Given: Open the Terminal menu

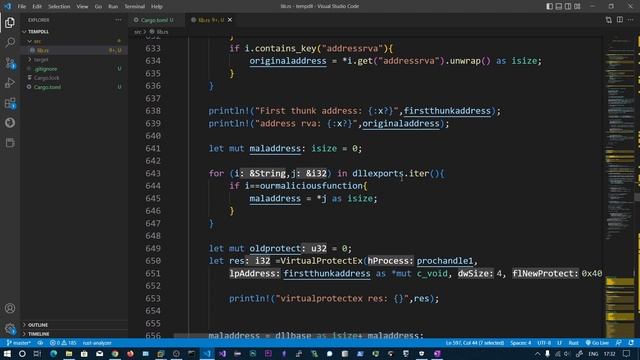Looking at the screenshot, I should [x=134, y=7].
